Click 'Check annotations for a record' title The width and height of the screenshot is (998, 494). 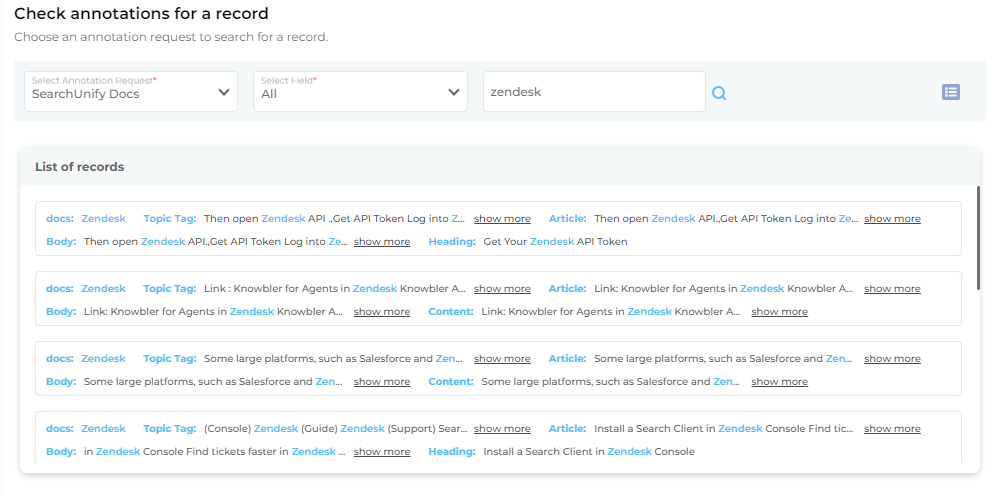[x=141, y=13]
